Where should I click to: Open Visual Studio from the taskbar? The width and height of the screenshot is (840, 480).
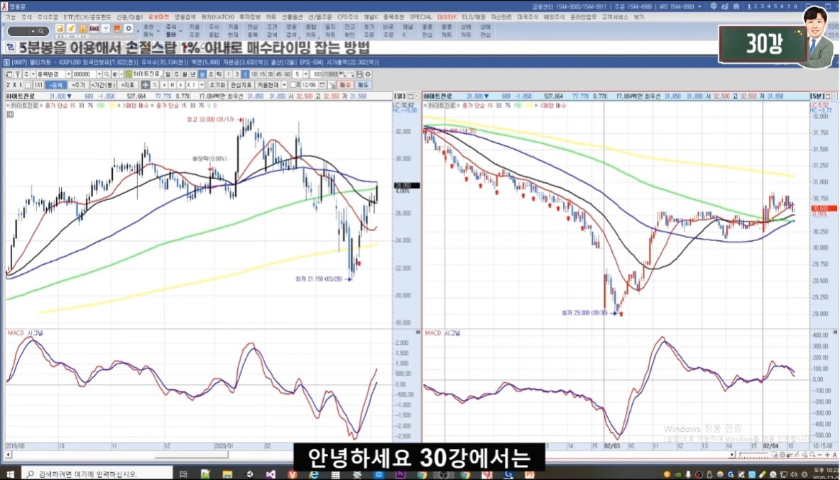coord(268,473)
